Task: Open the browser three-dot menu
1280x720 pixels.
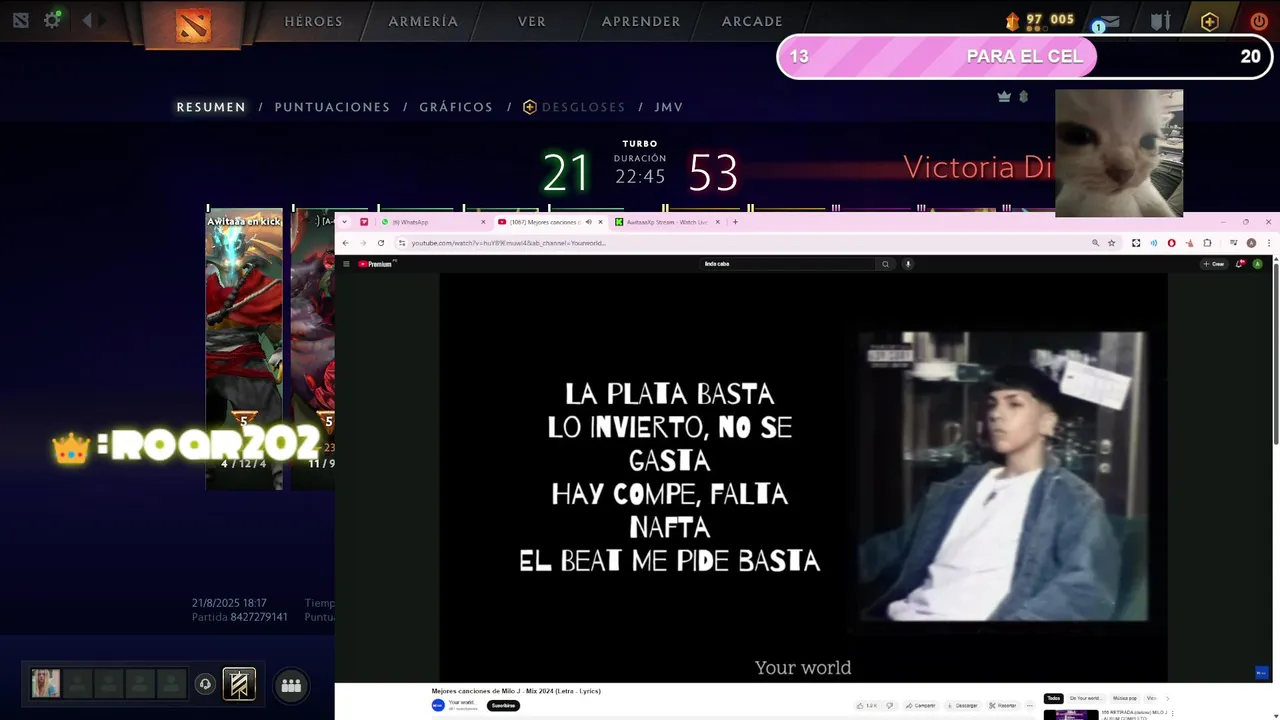Action: [1269, 243]
